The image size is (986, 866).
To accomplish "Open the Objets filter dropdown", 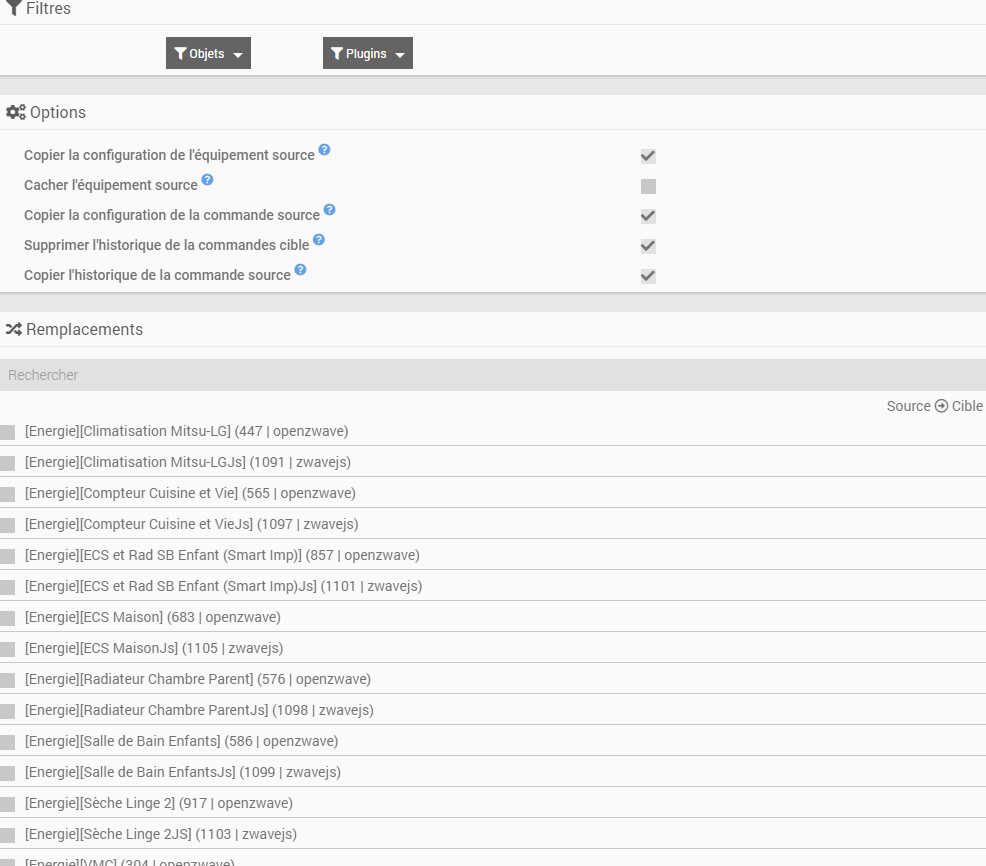I will click(208, 54).
